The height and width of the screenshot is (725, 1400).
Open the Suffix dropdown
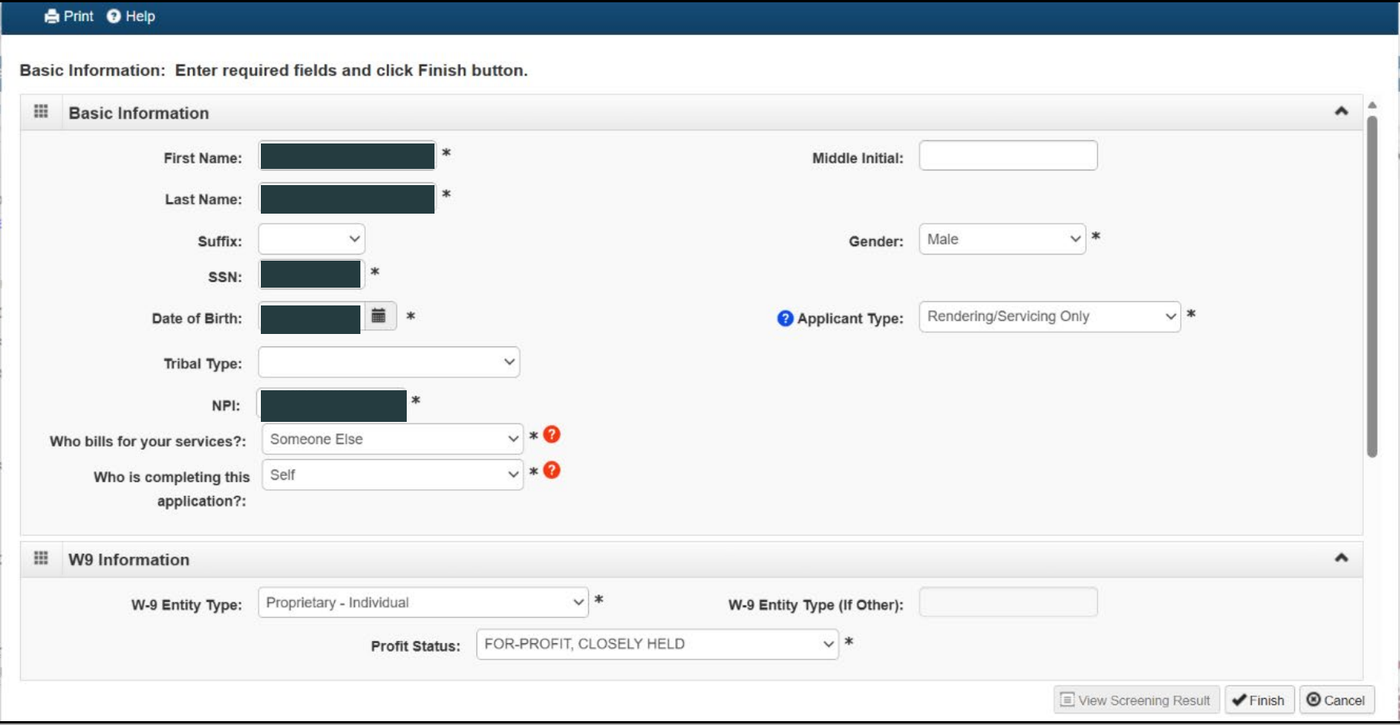tap(312, 239)
